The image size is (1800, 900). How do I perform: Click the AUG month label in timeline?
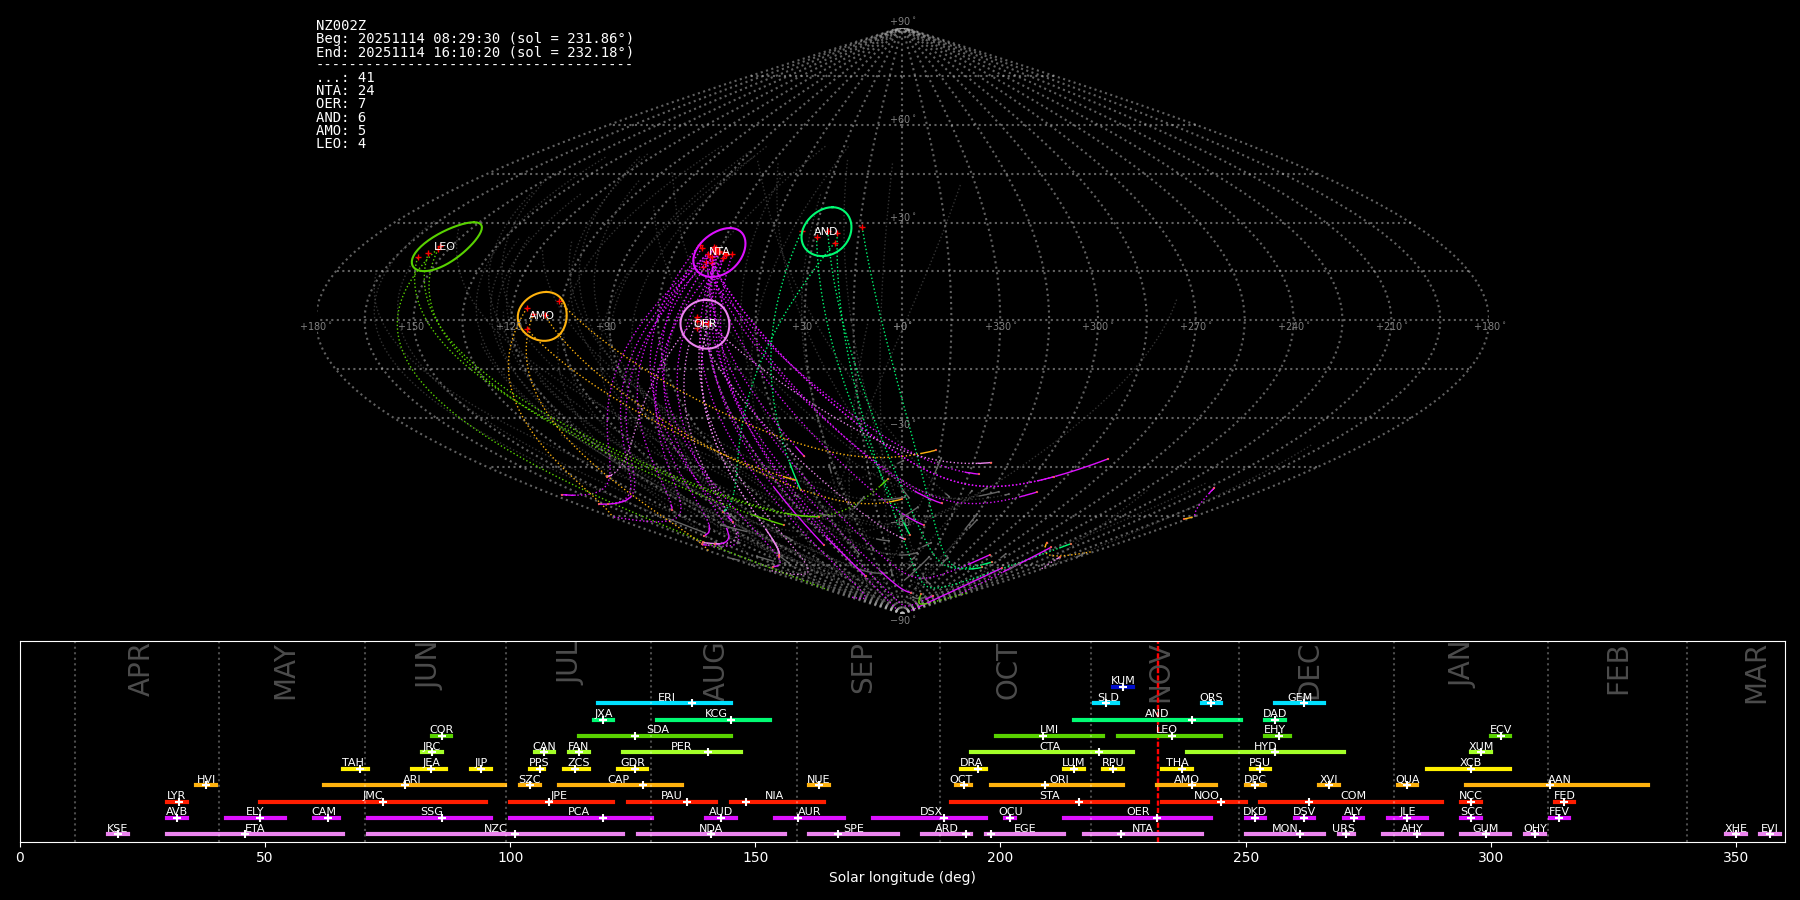[x=714, y=672]
